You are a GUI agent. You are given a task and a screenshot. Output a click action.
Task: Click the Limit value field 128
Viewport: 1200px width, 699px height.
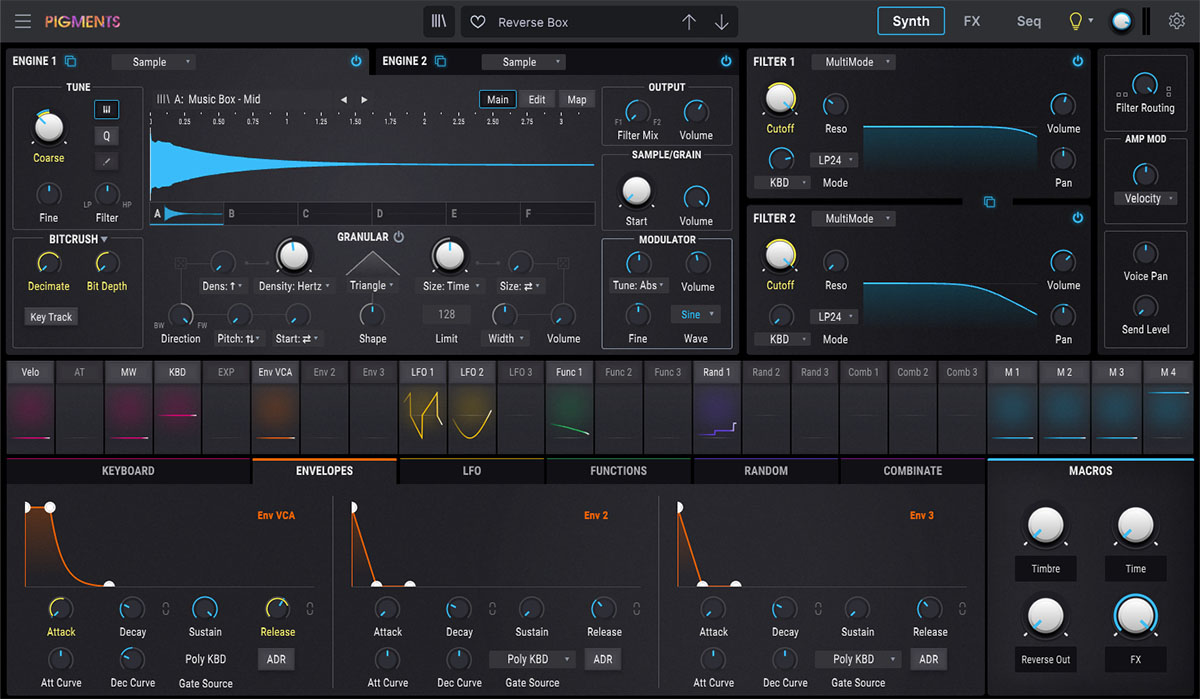(447, 314)
